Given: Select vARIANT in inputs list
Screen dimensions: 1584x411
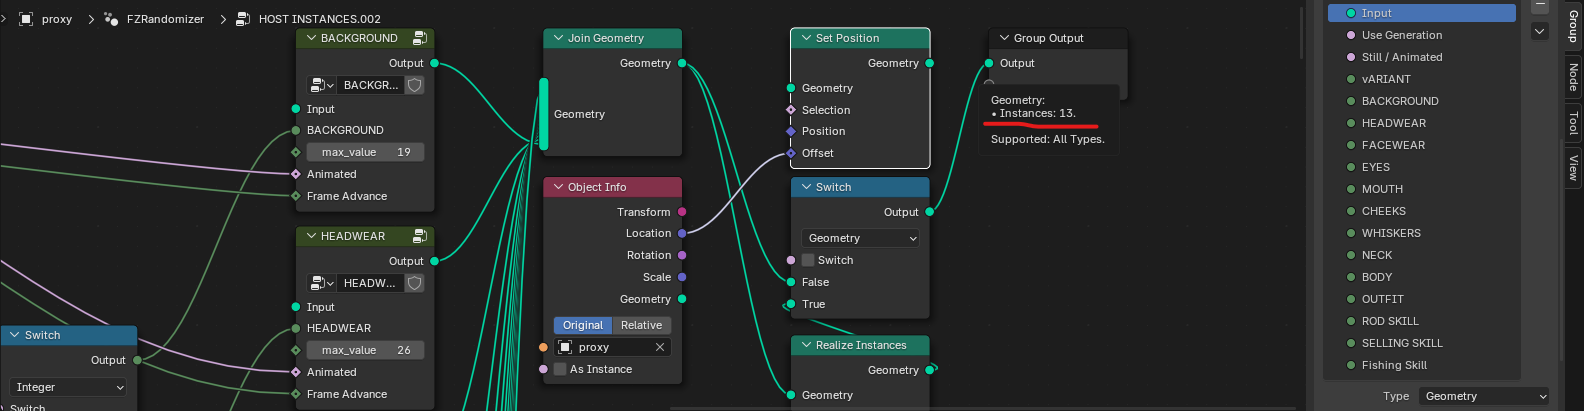Looking at the screenshot, I should (x=1421, y=79).
